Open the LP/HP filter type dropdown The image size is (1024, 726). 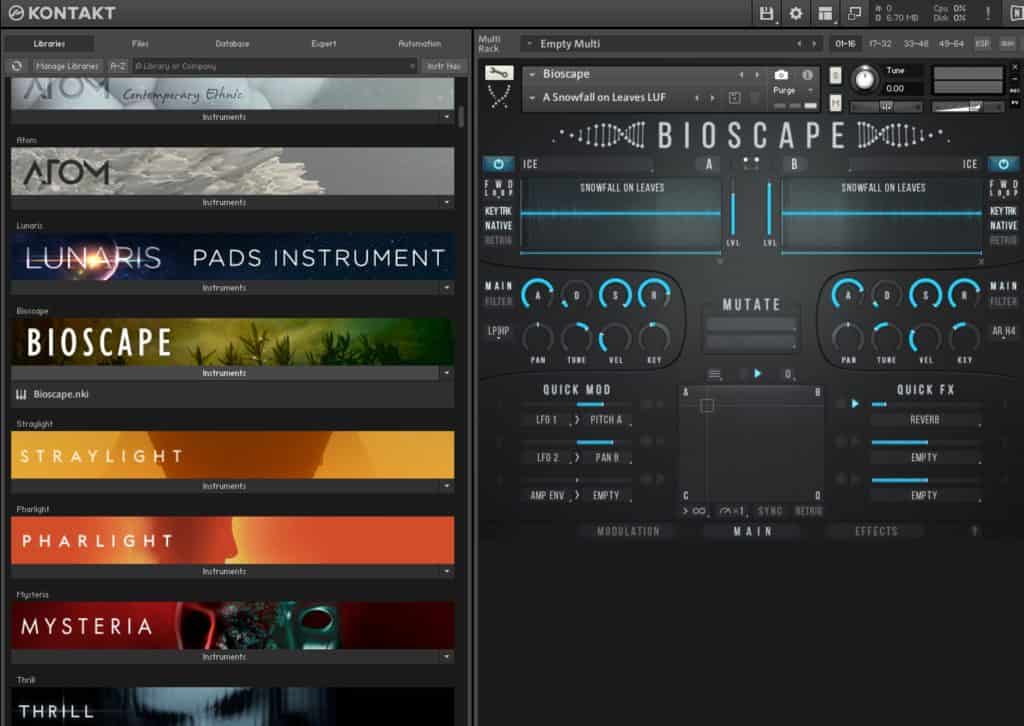(498, 331)
